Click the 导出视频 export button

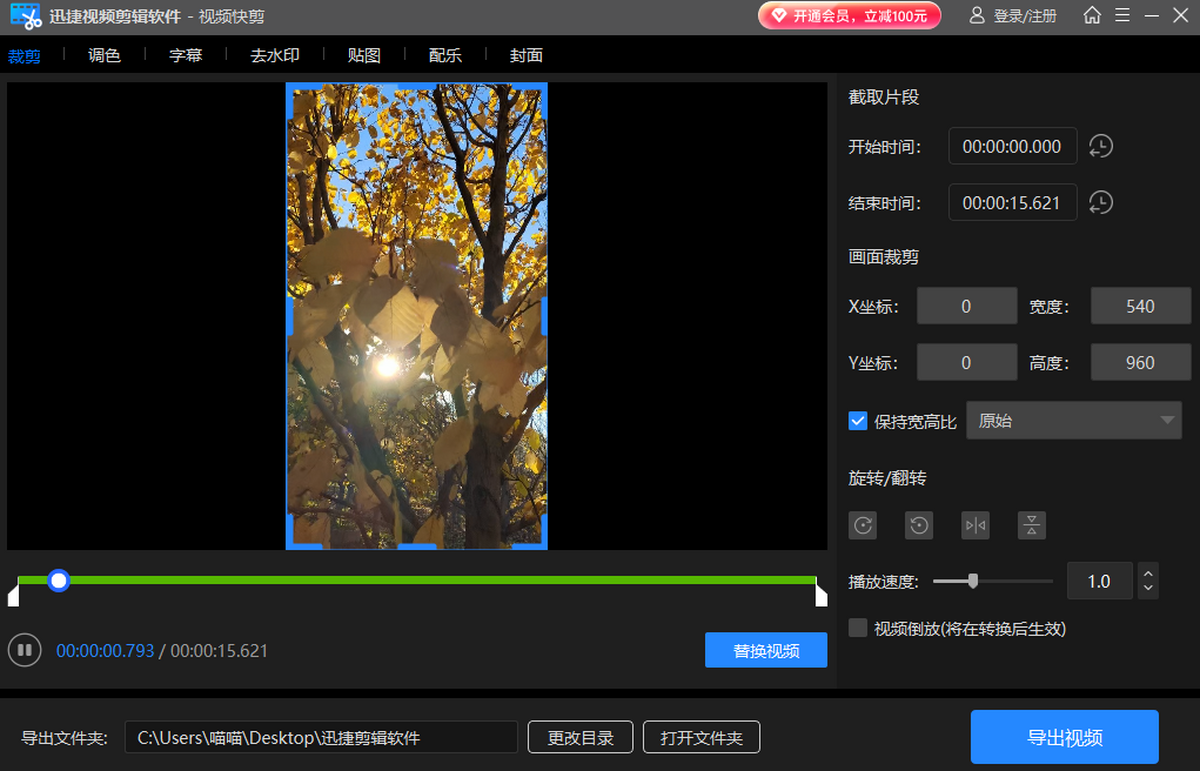pos(1064,738)
